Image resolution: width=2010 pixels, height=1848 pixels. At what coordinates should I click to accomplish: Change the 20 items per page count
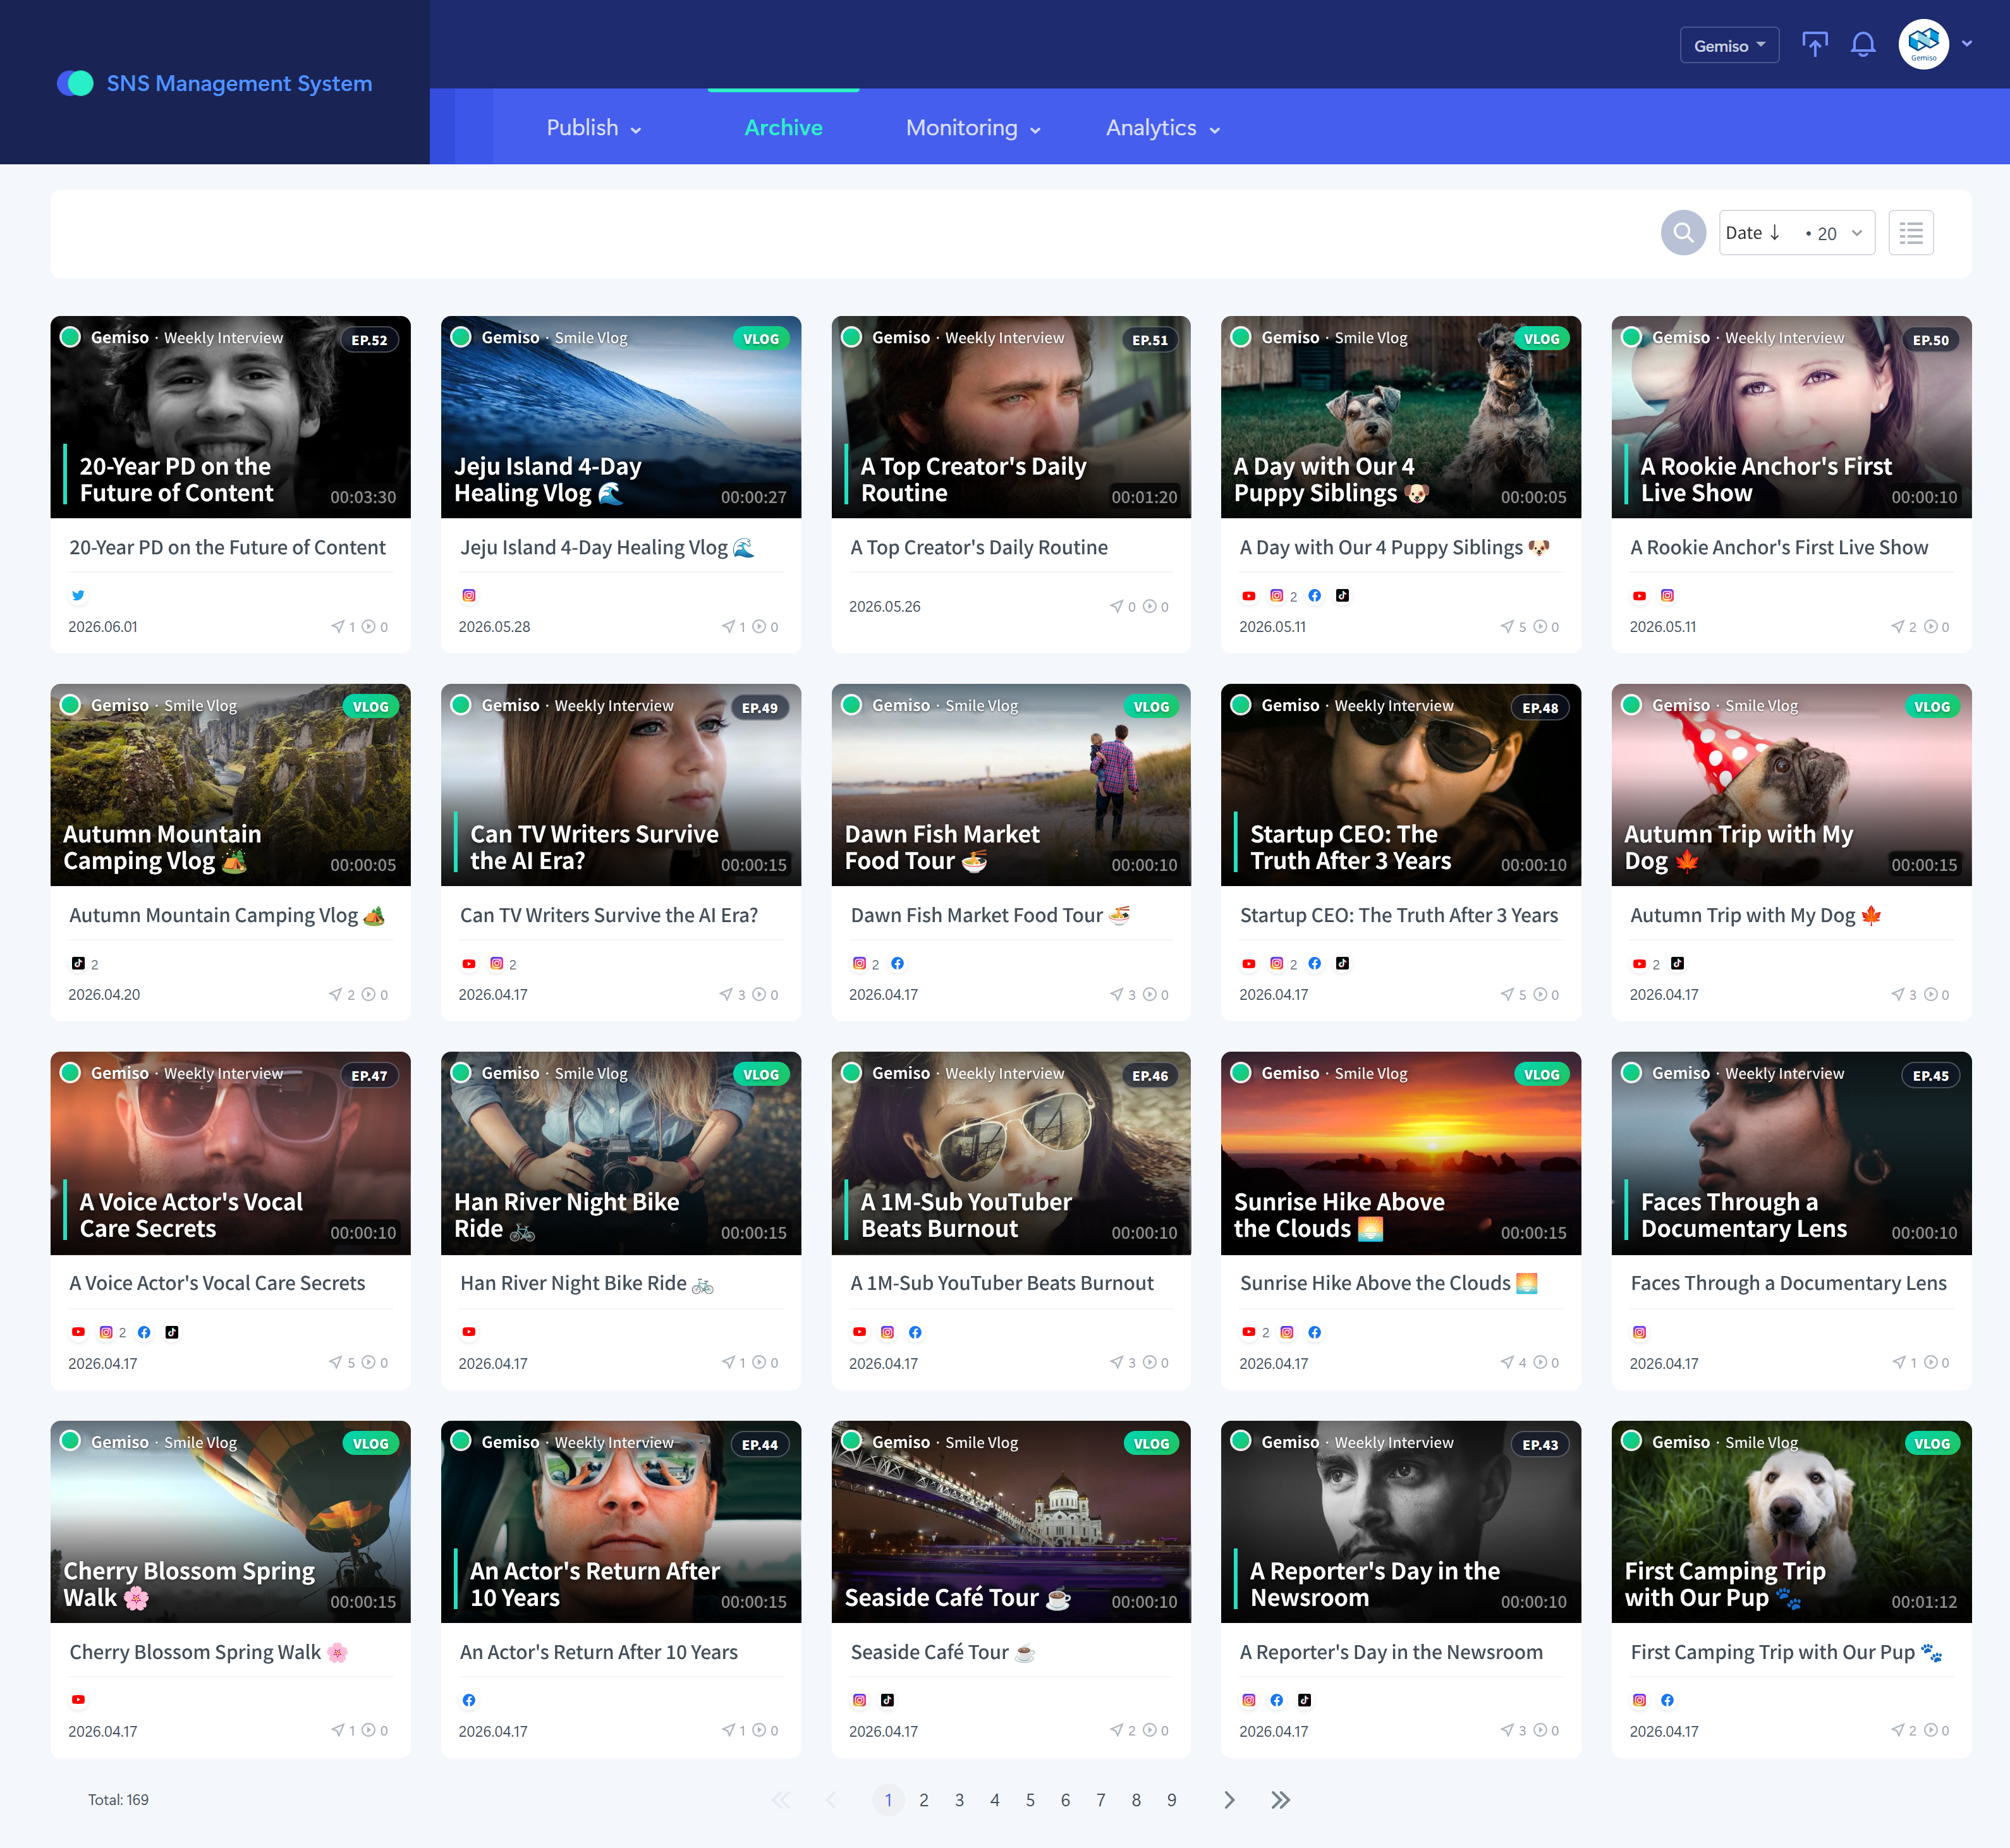point(1834,233)
